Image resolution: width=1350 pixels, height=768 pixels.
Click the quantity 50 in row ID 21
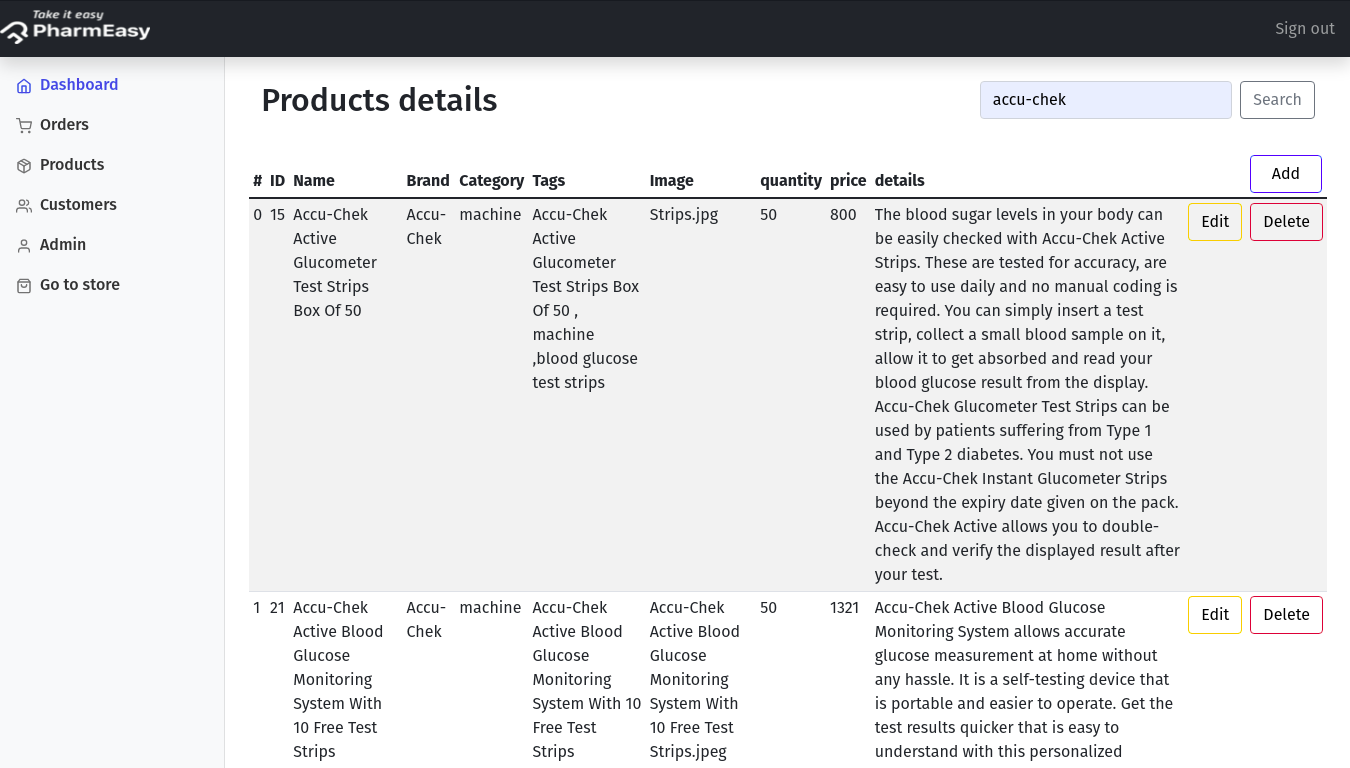[768, 608]
